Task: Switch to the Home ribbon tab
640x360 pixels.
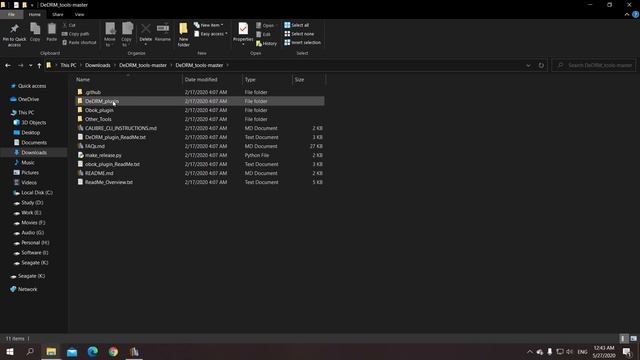Action: coord(34,14)
